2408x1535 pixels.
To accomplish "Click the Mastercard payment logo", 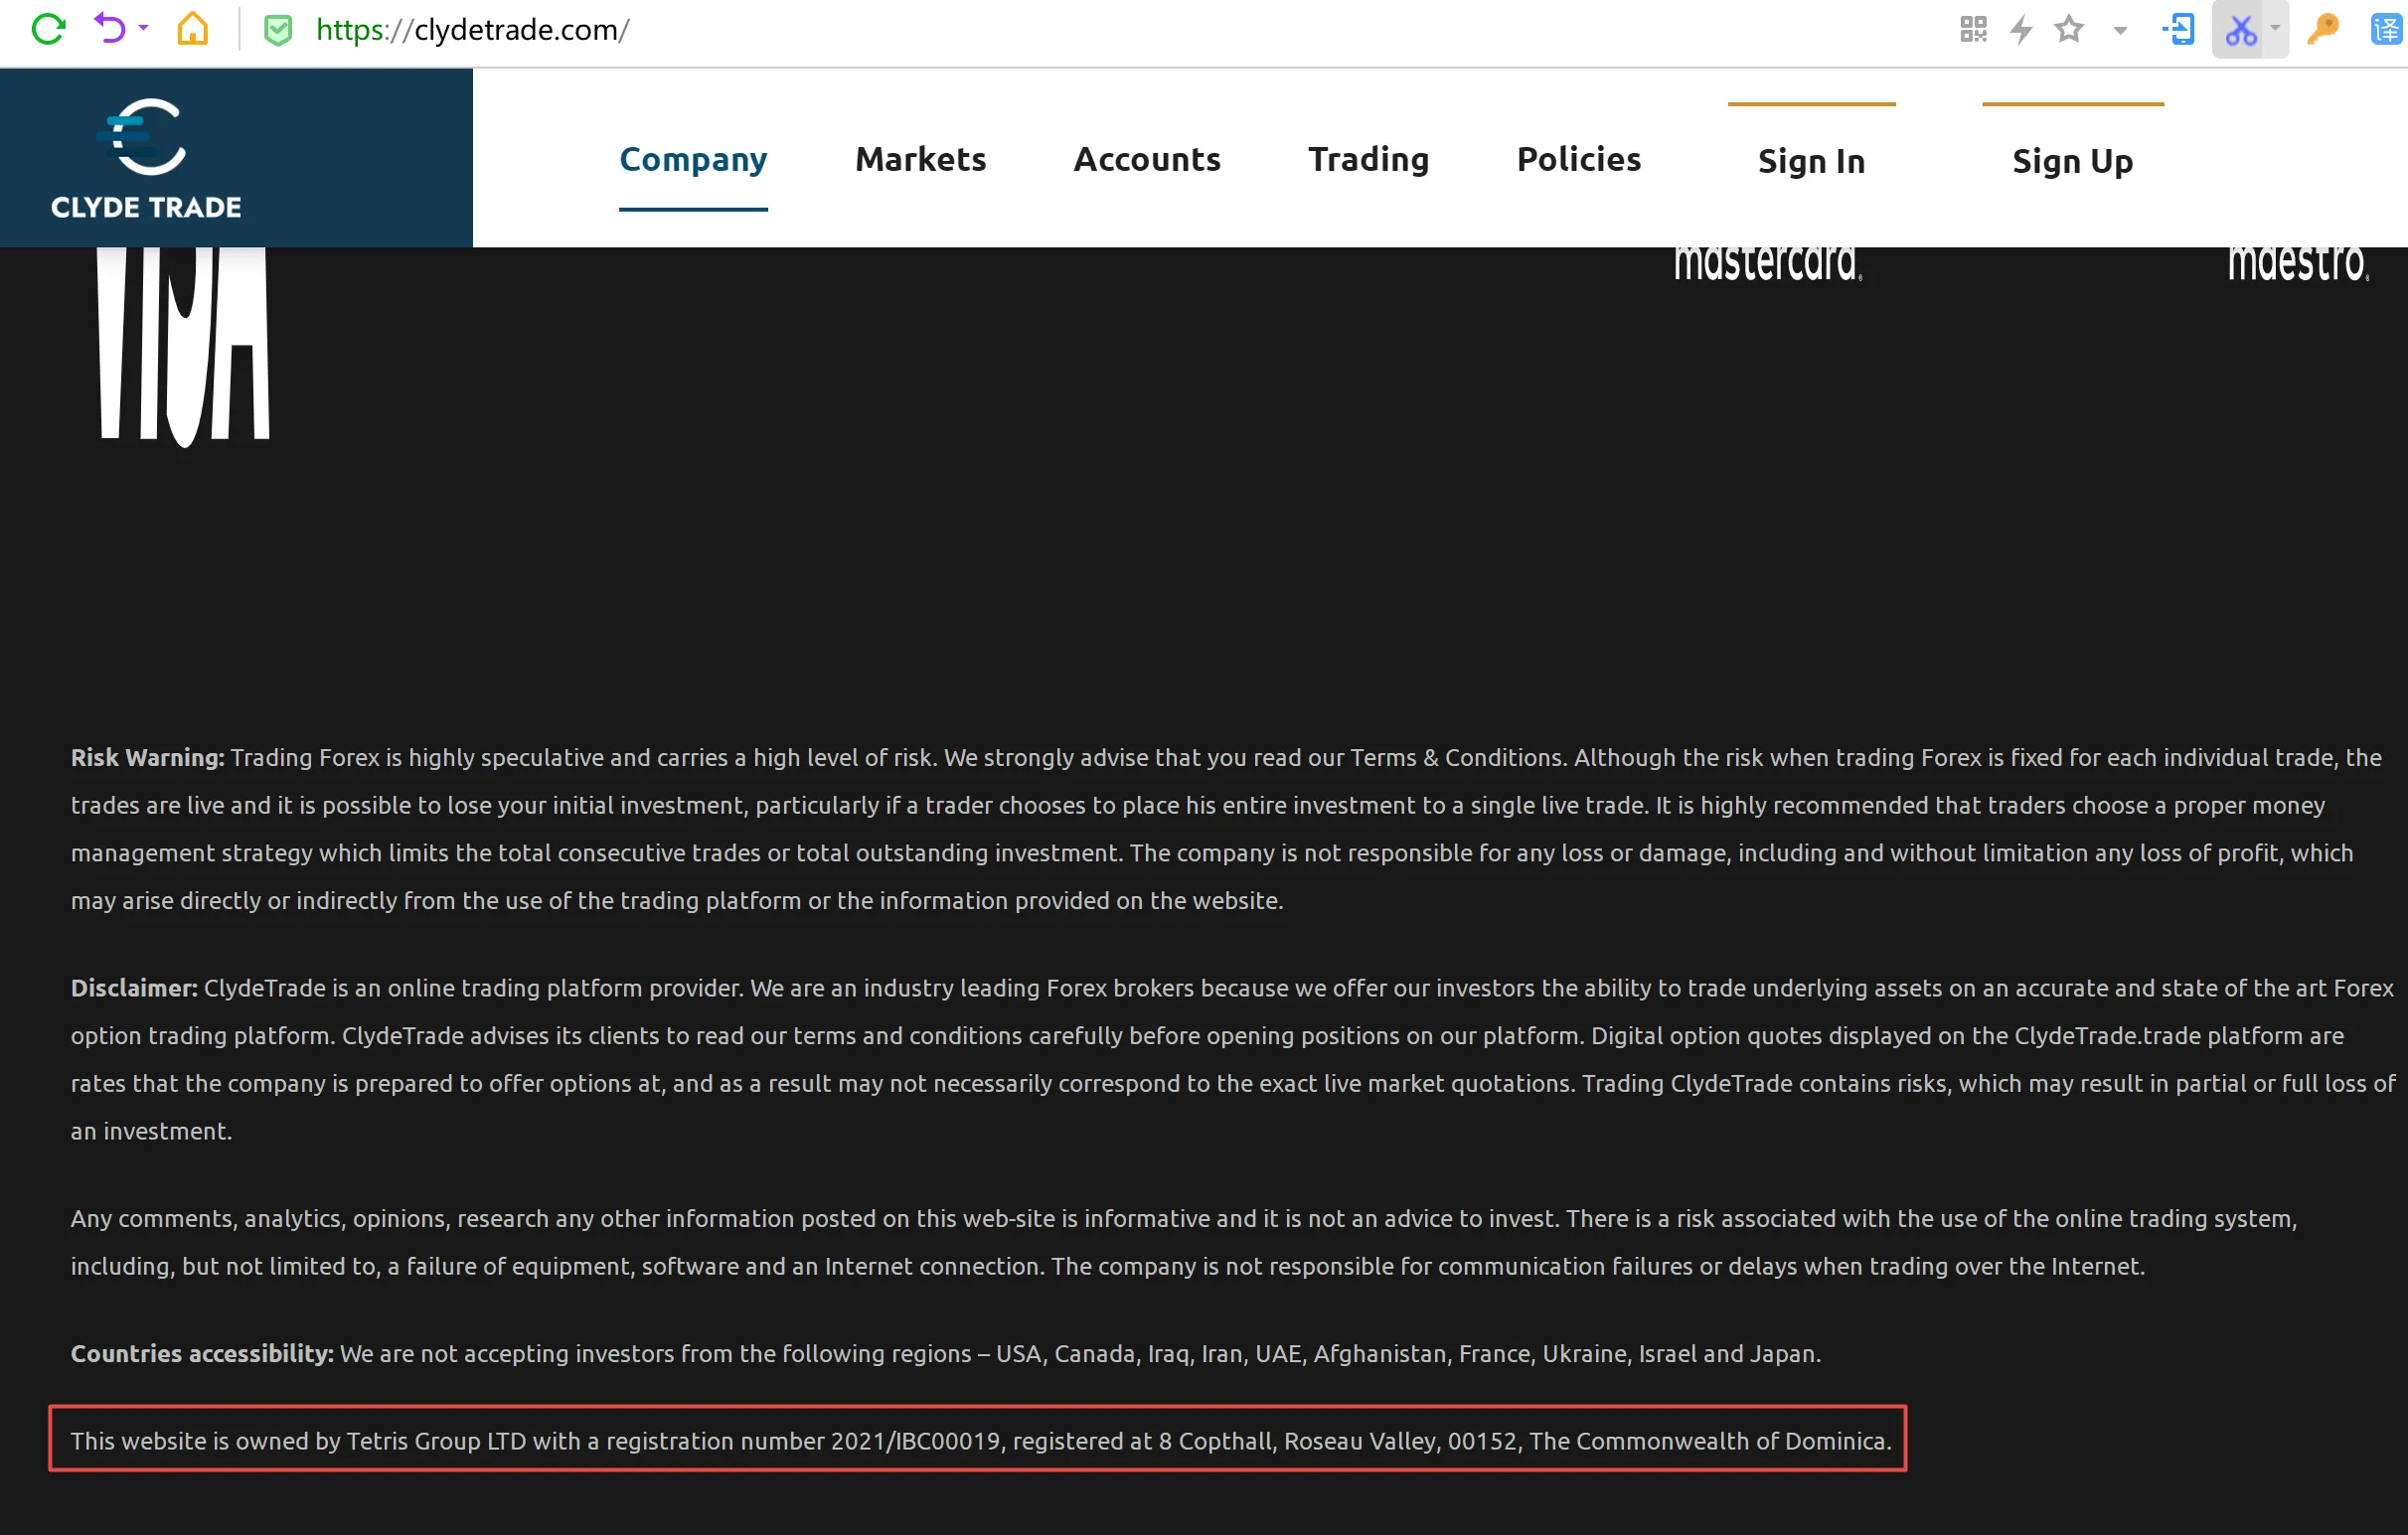I will pyautogui.click(x=1767, y=263).
